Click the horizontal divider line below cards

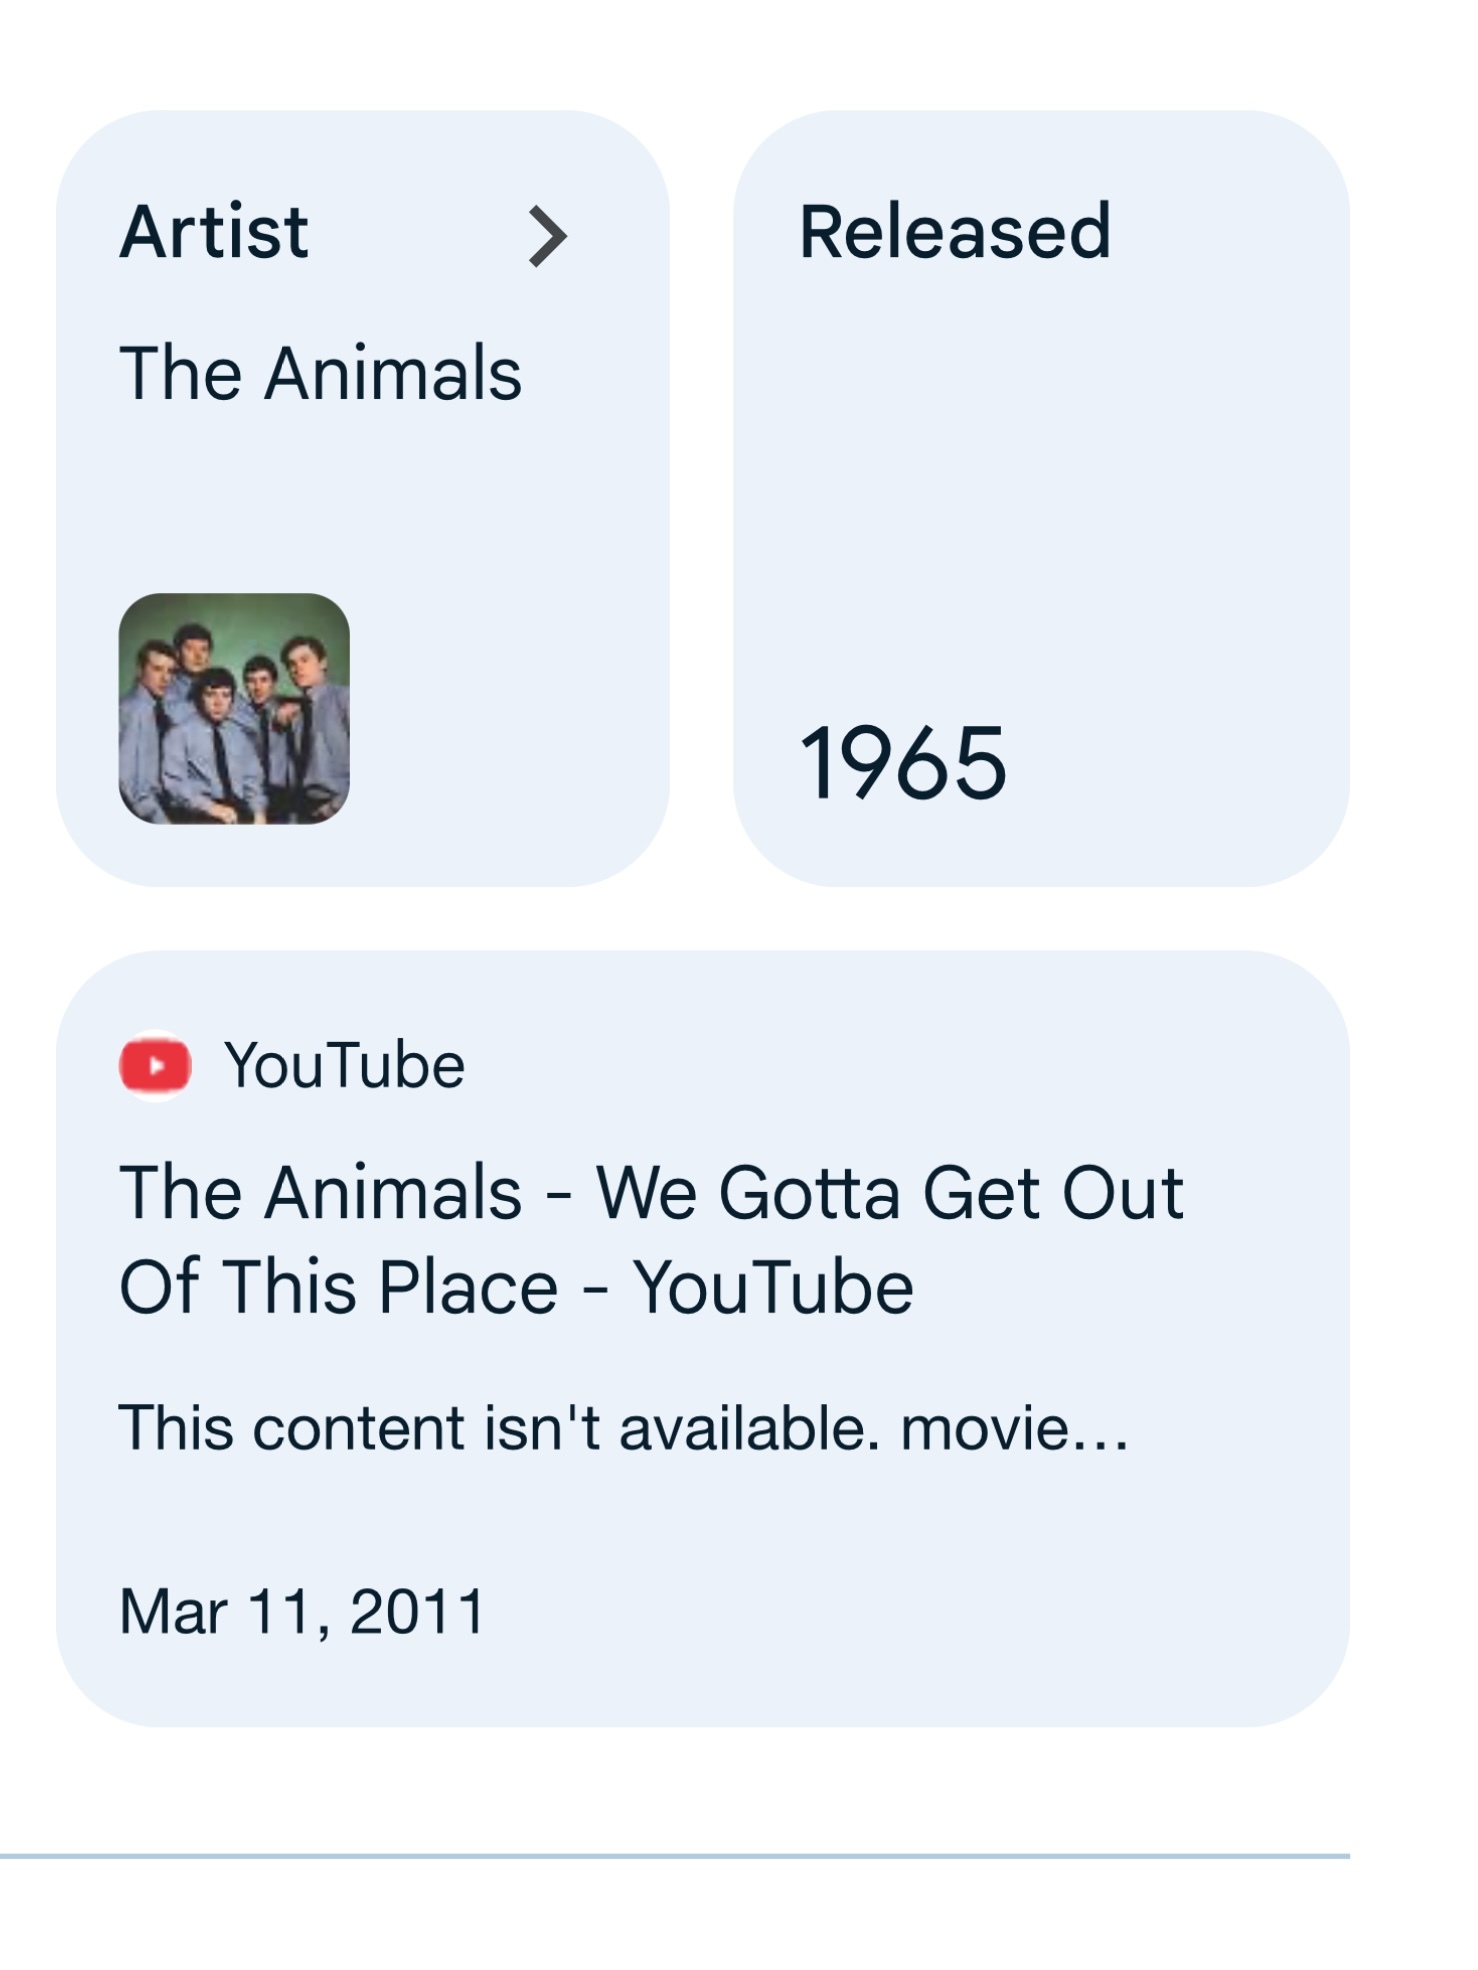pyautogui.click(x=675, y=1856)
